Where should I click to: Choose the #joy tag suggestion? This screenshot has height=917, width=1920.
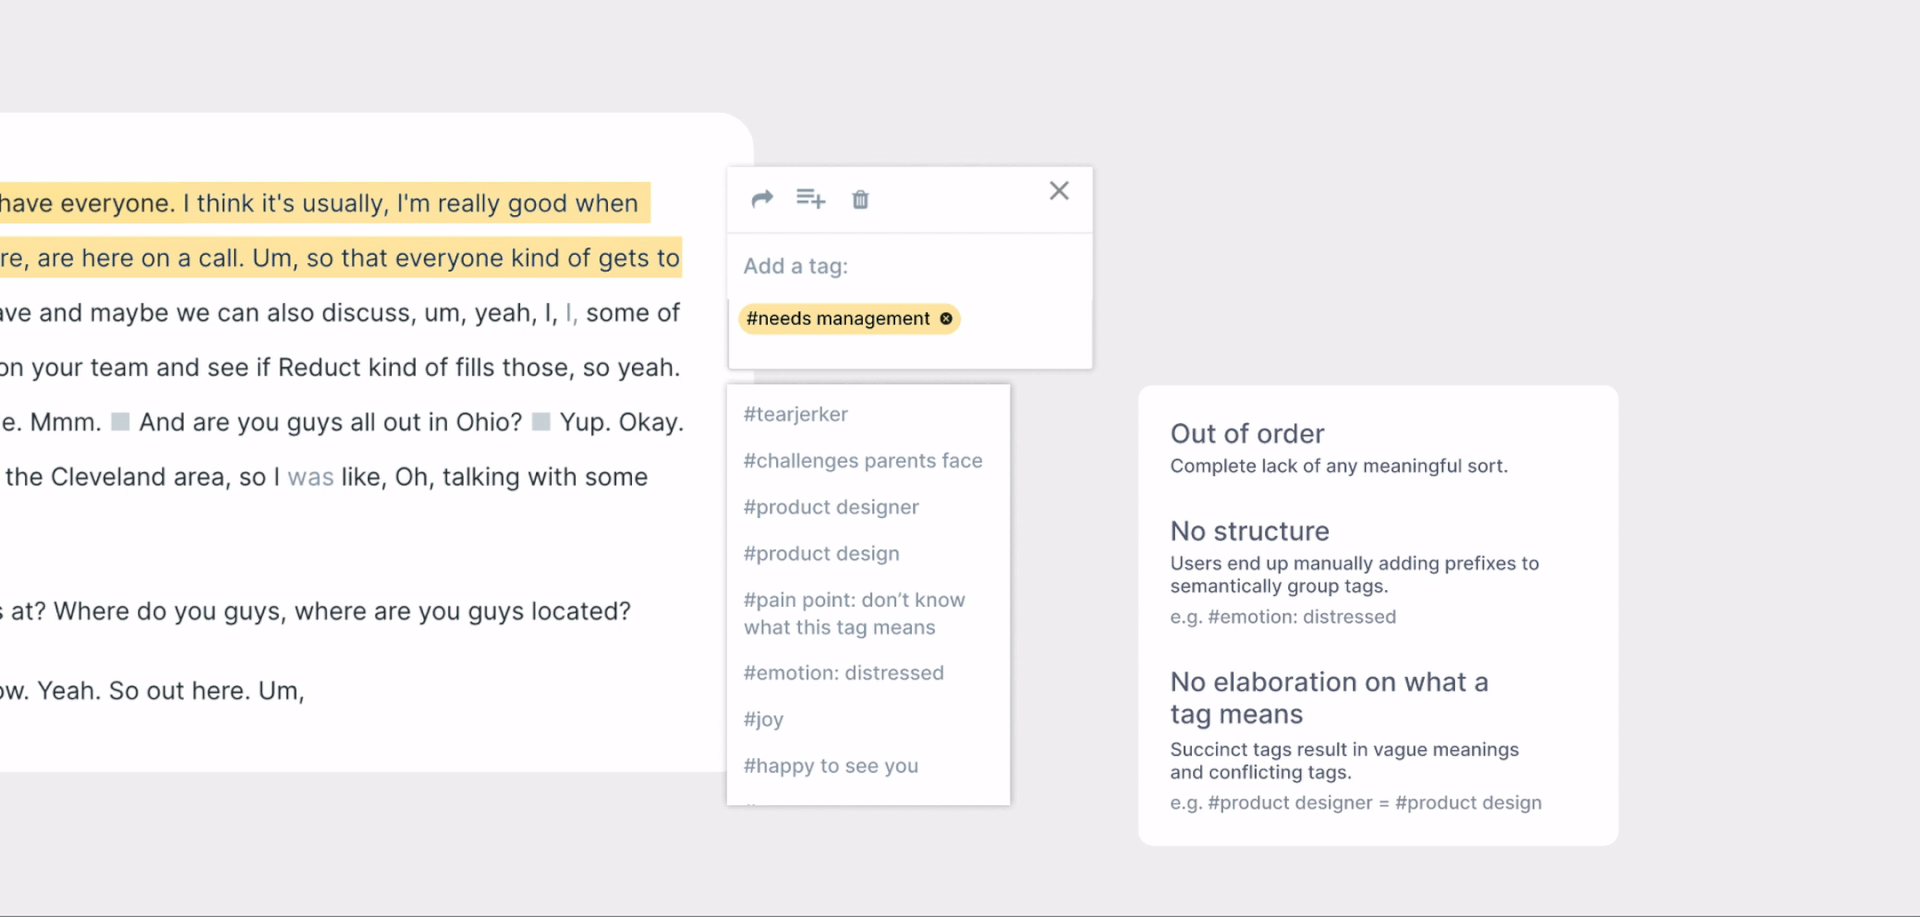[764, 720]
